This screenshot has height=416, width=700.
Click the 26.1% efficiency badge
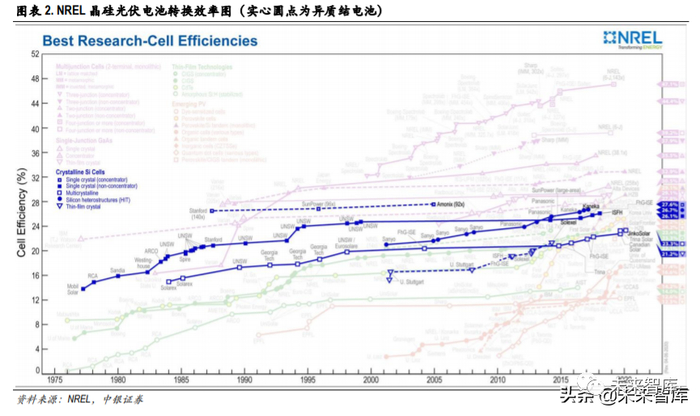[671, 216]
